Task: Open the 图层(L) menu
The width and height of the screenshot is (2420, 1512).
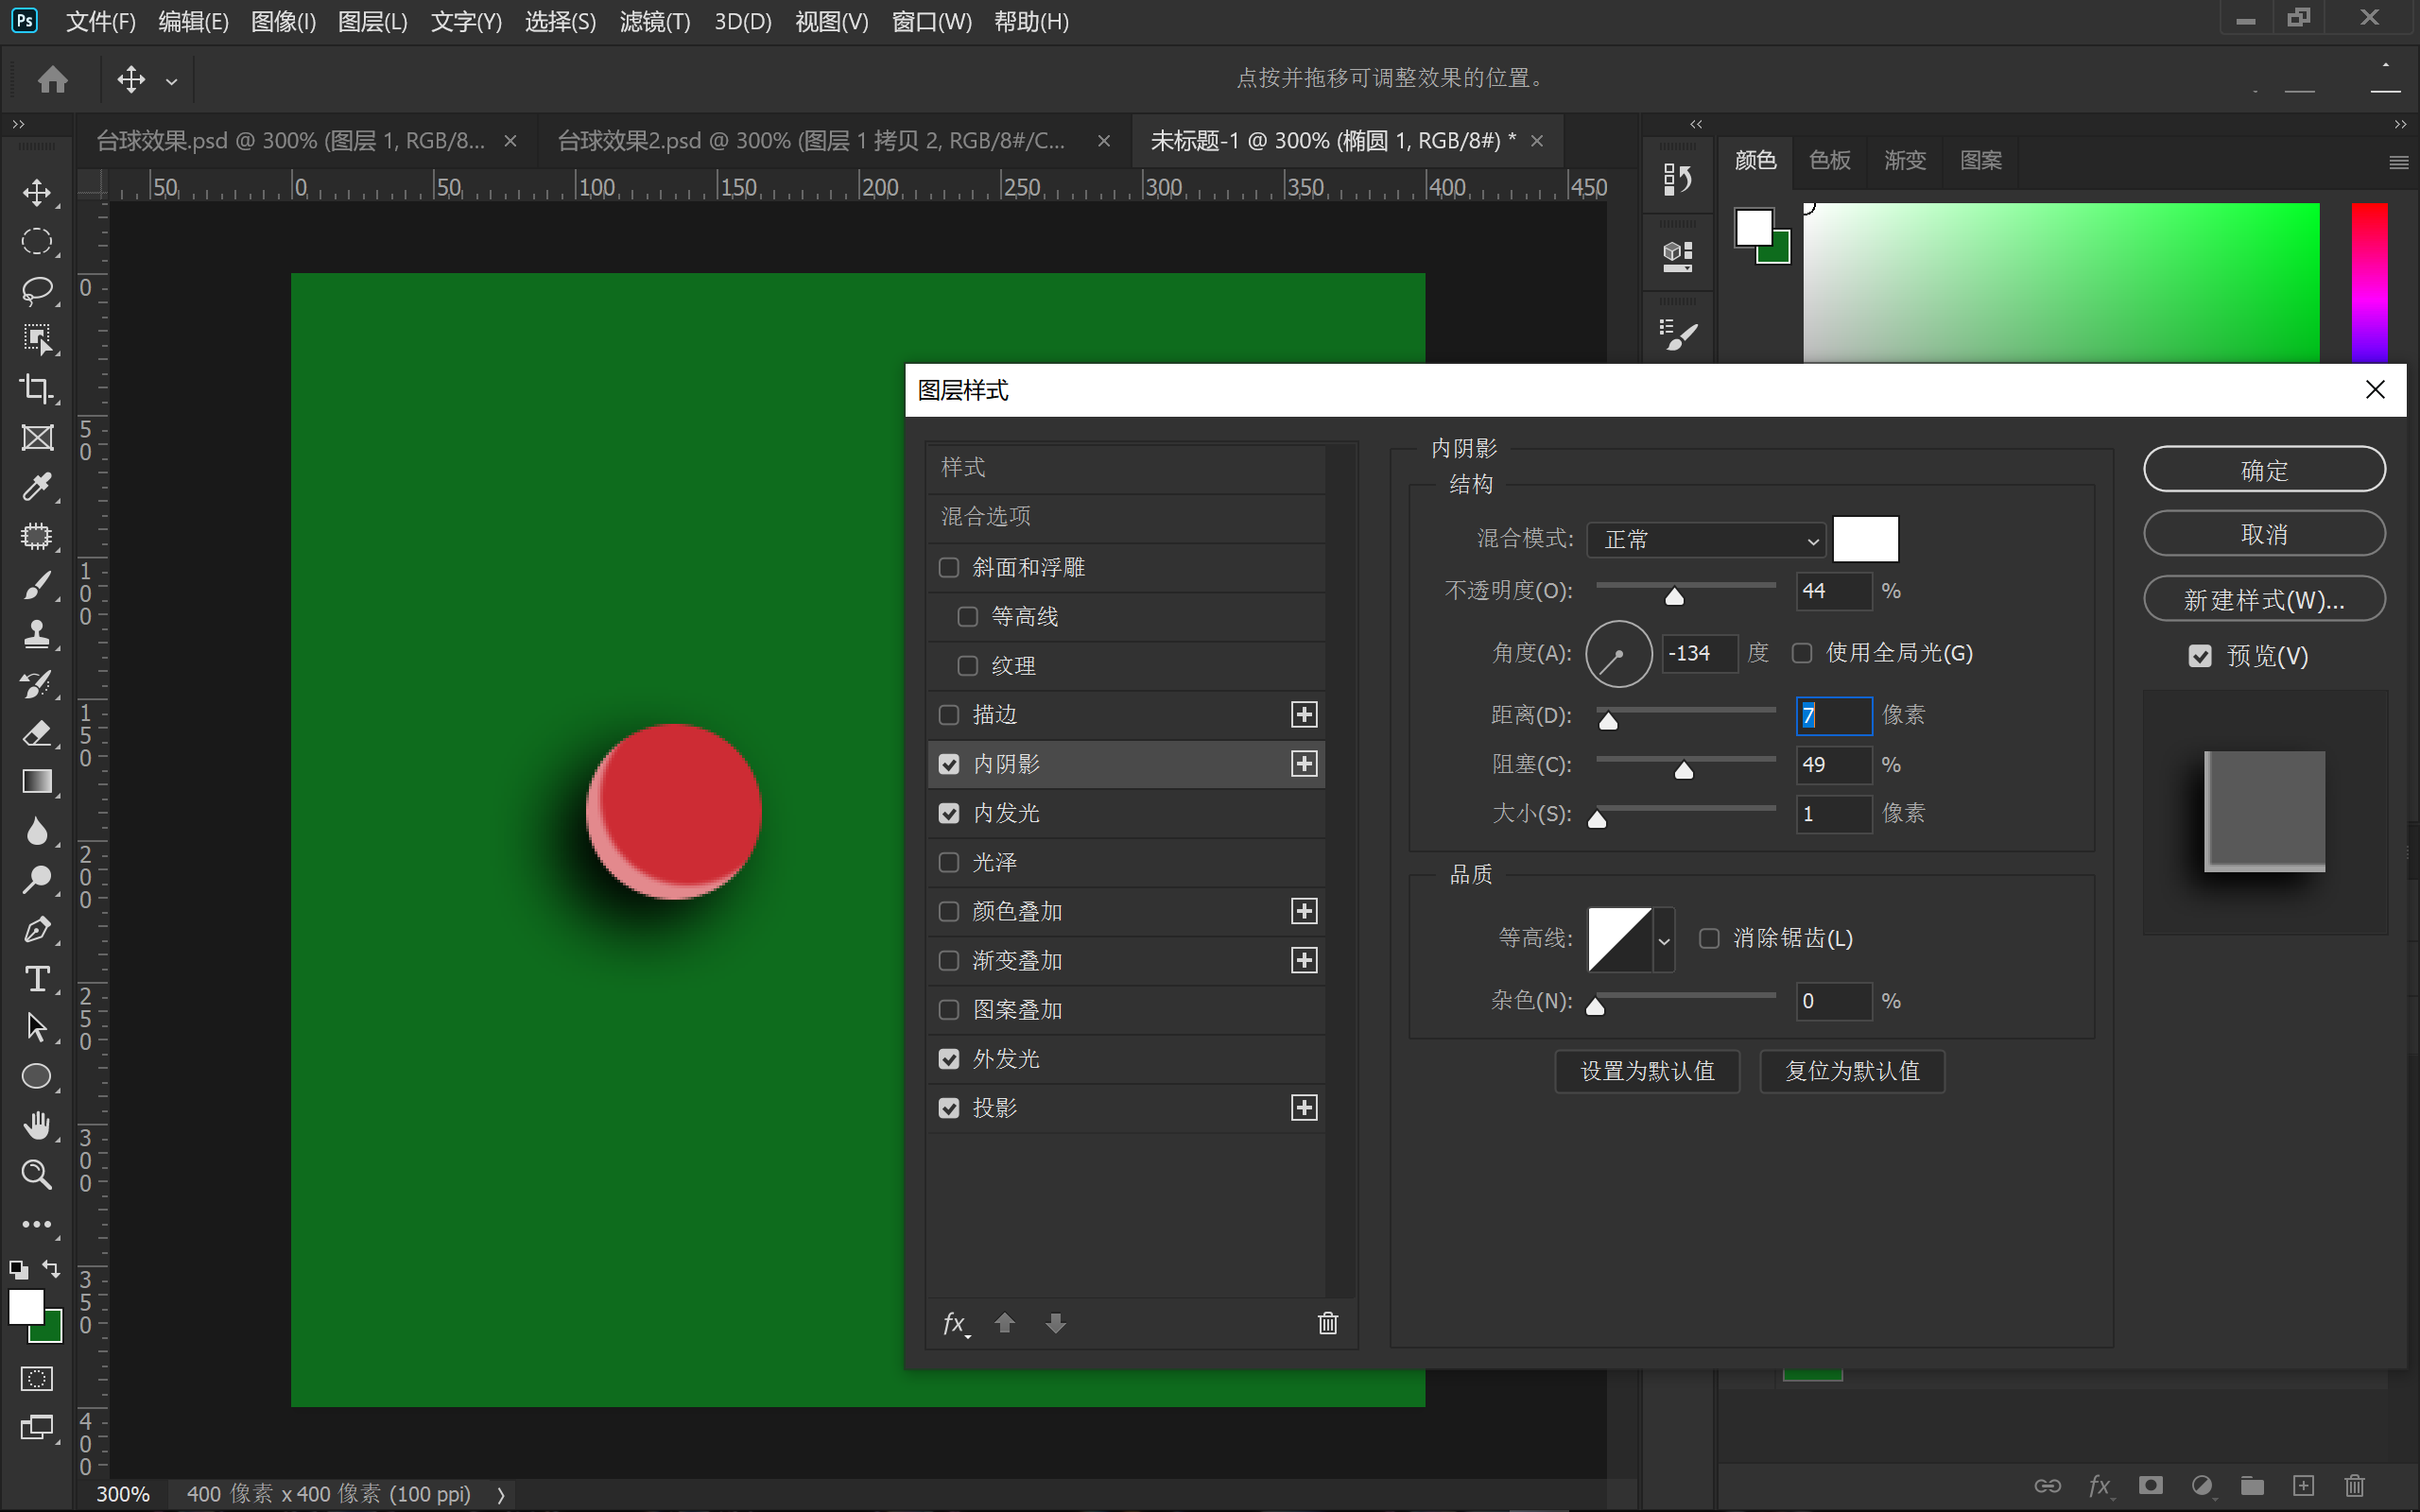Action: [x=373, y=21]
